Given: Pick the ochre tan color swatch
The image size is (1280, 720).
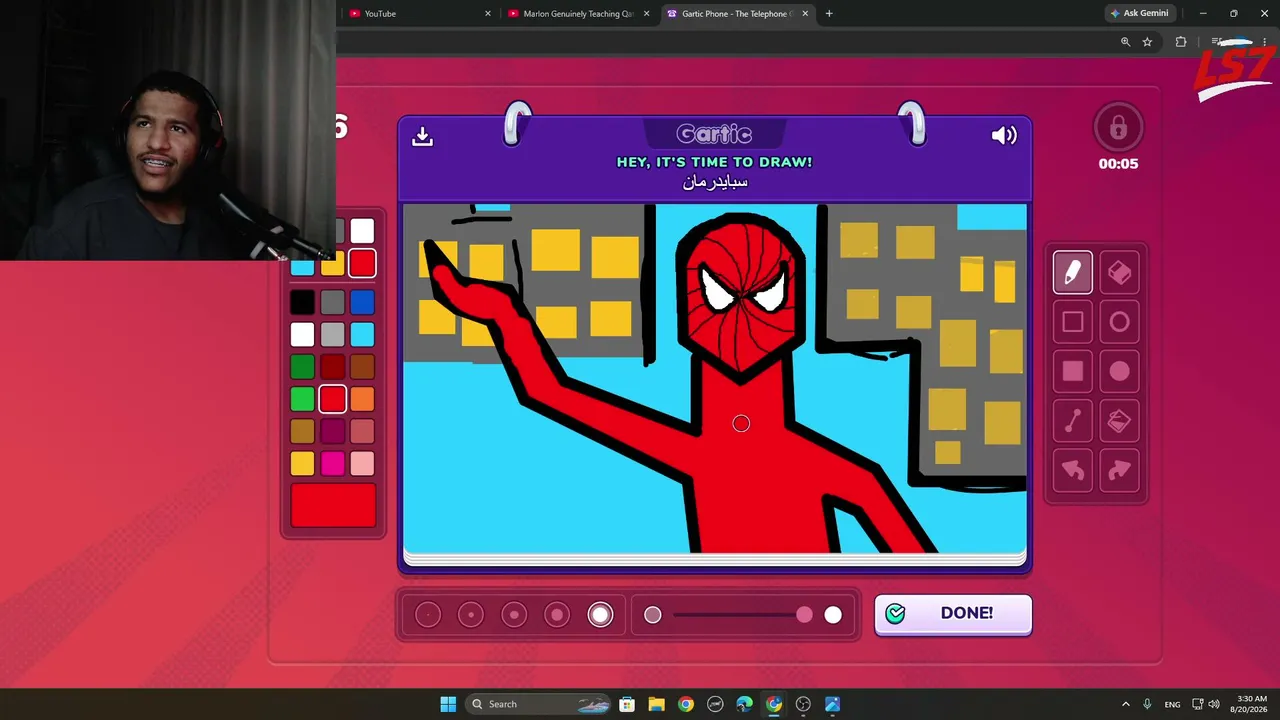Looking at the screenshot, I should [302, 431].
